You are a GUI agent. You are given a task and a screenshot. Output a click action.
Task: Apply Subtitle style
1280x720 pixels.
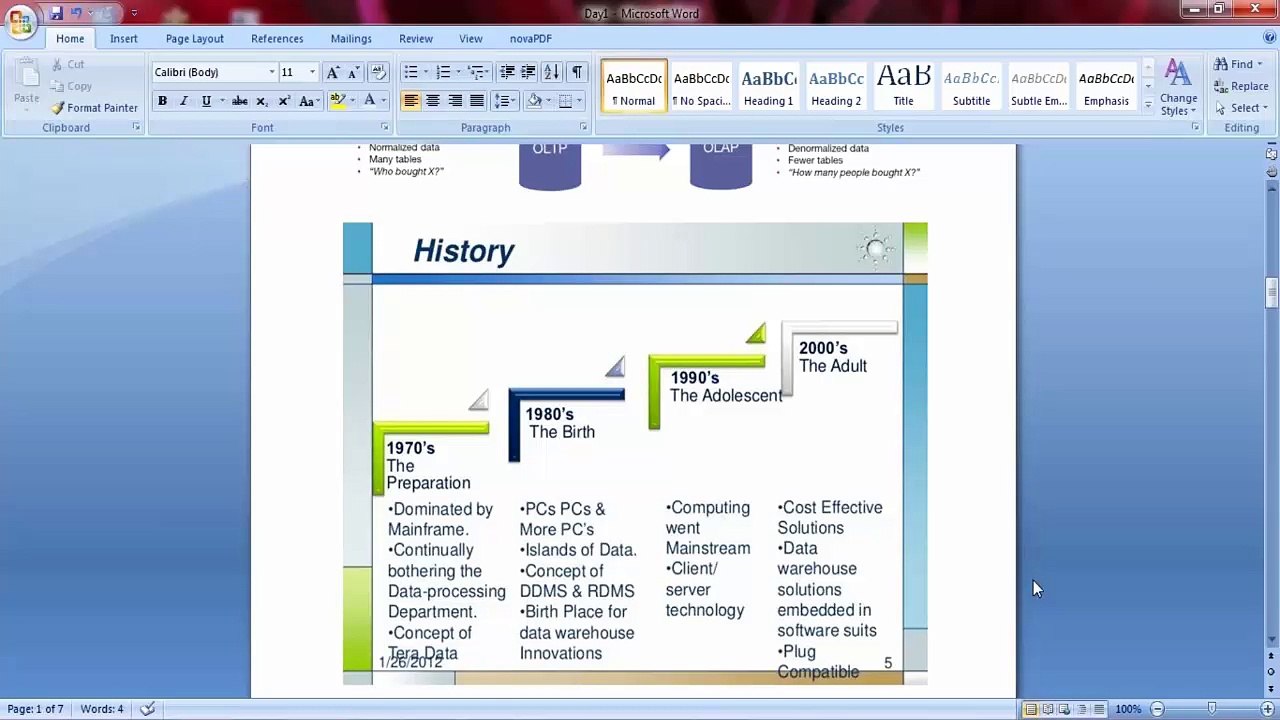[971, 87]
